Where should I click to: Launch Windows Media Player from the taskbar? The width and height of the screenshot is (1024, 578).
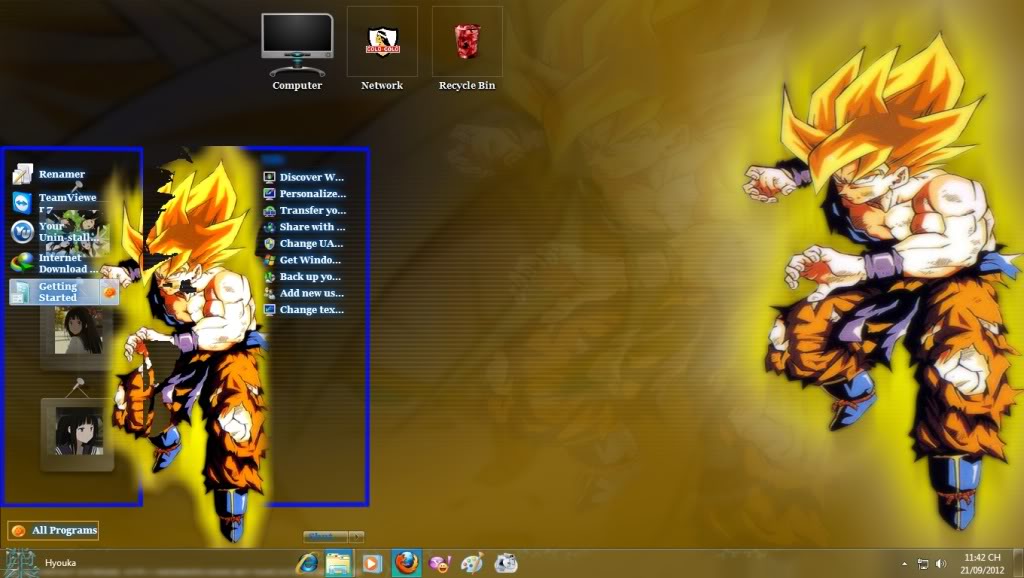pos(371,563)
